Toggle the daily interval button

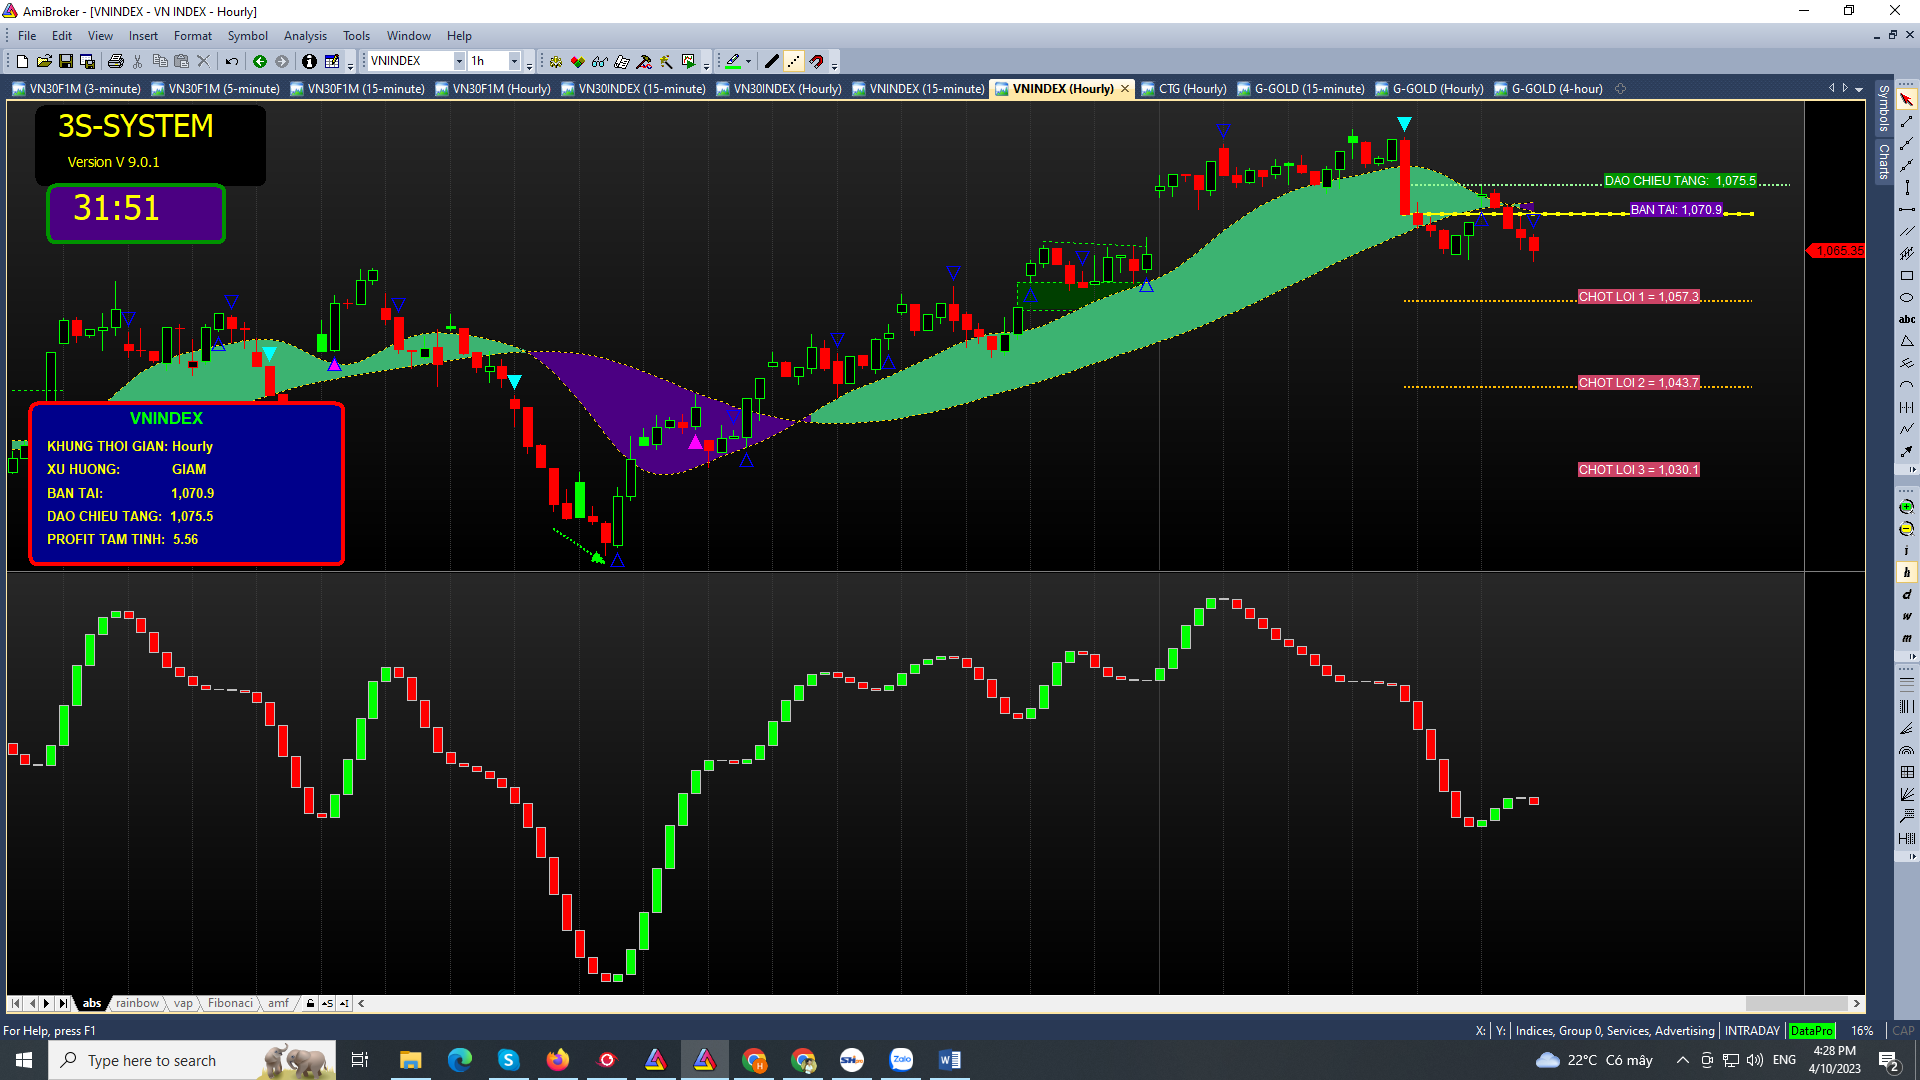[x=1906, y=595]
